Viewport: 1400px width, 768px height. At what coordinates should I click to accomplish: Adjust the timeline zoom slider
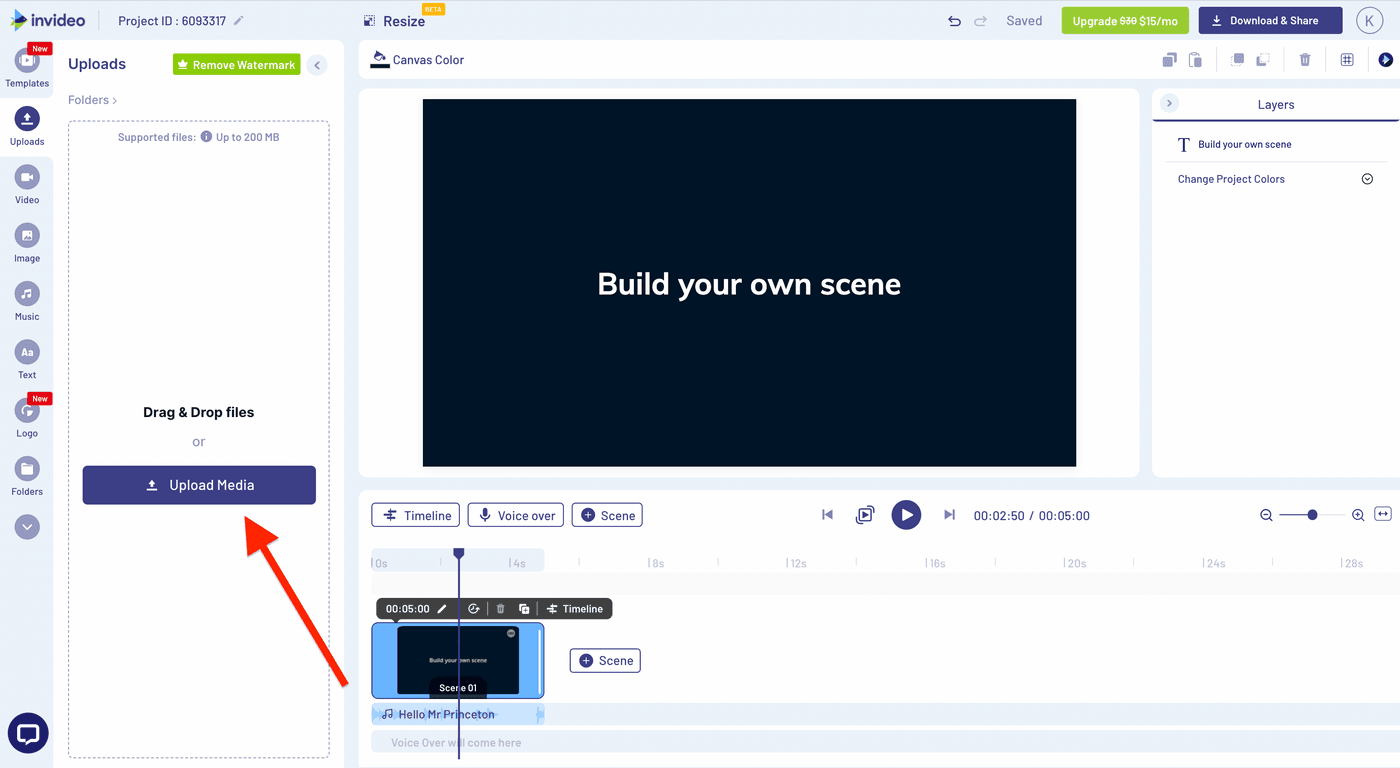1310,515
